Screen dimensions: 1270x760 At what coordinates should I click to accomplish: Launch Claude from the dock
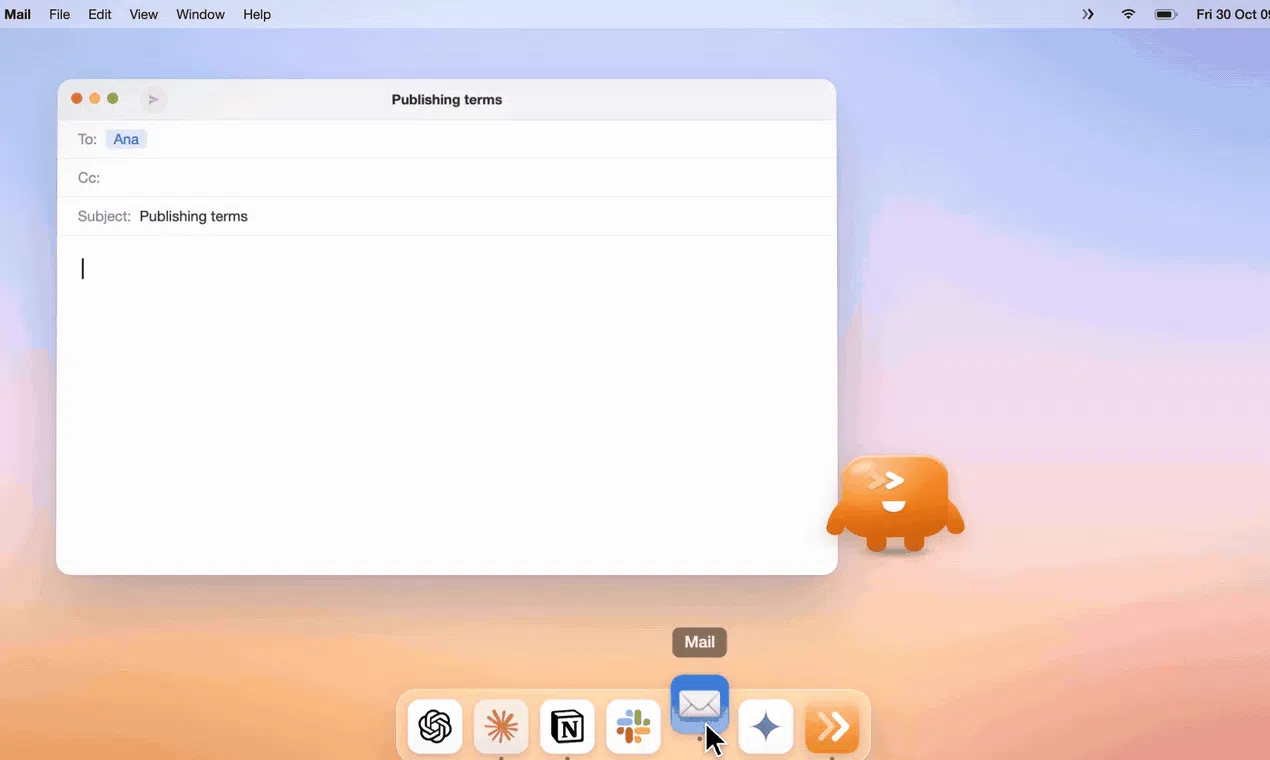501,726
